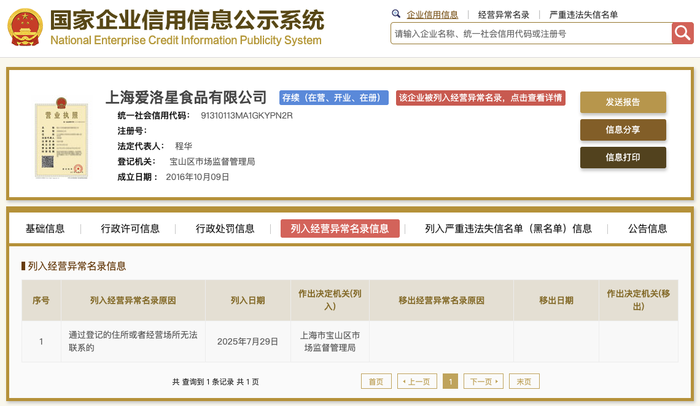Go to 首页 in the pagination
Image resolution: width=700 pixels, height=406 pixels.
click(376, 381)
